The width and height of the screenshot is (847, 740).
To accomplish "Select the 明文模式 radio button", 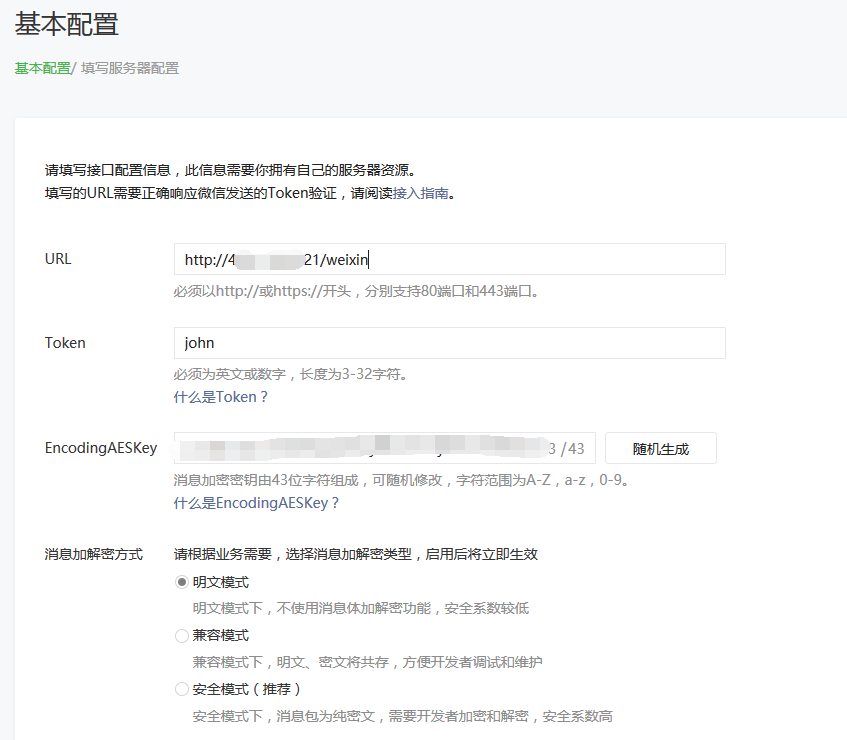I will [x=182, y=582].
